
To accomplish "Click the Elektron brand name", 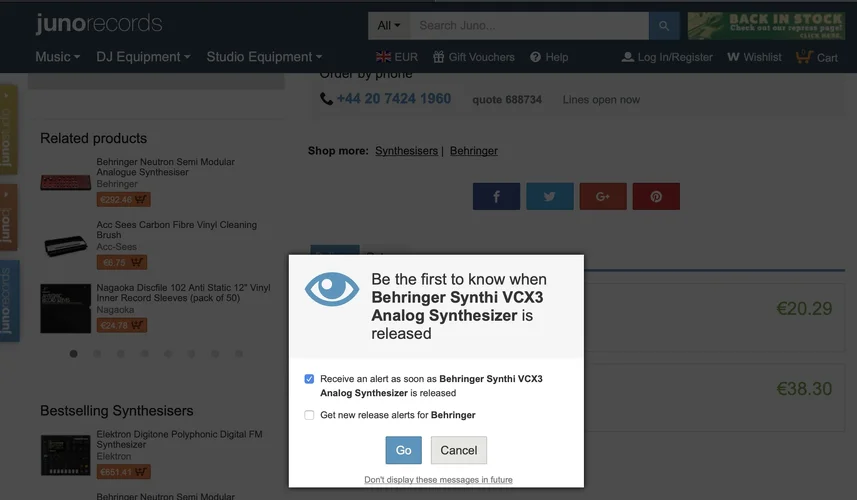I will [114, 456].
